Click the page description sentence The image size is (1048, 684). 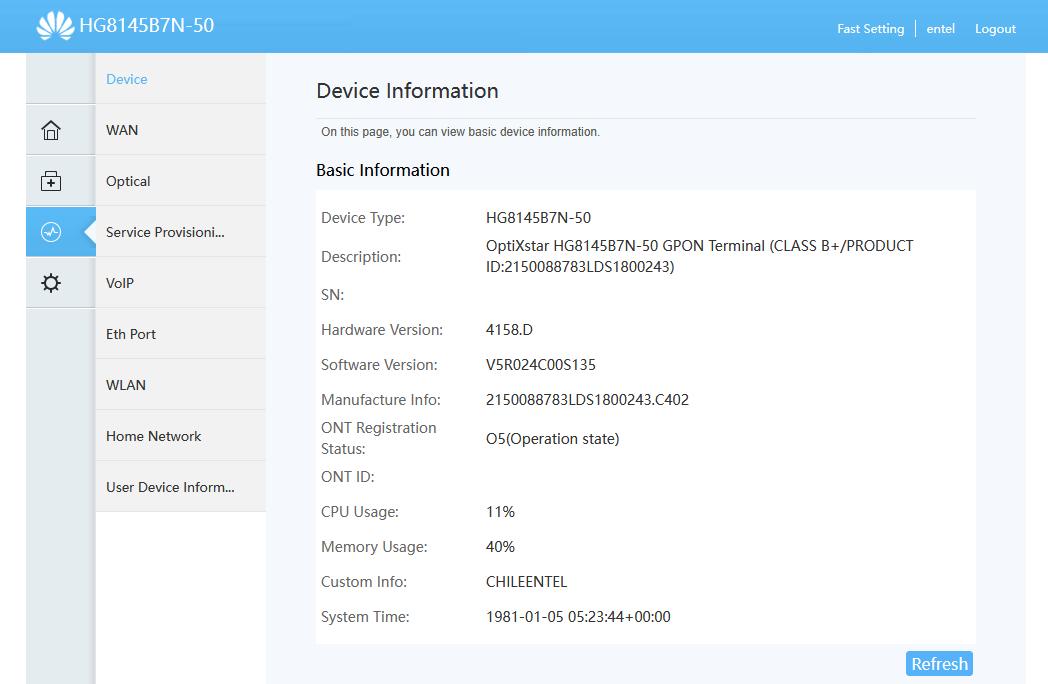tap(460, 132)
